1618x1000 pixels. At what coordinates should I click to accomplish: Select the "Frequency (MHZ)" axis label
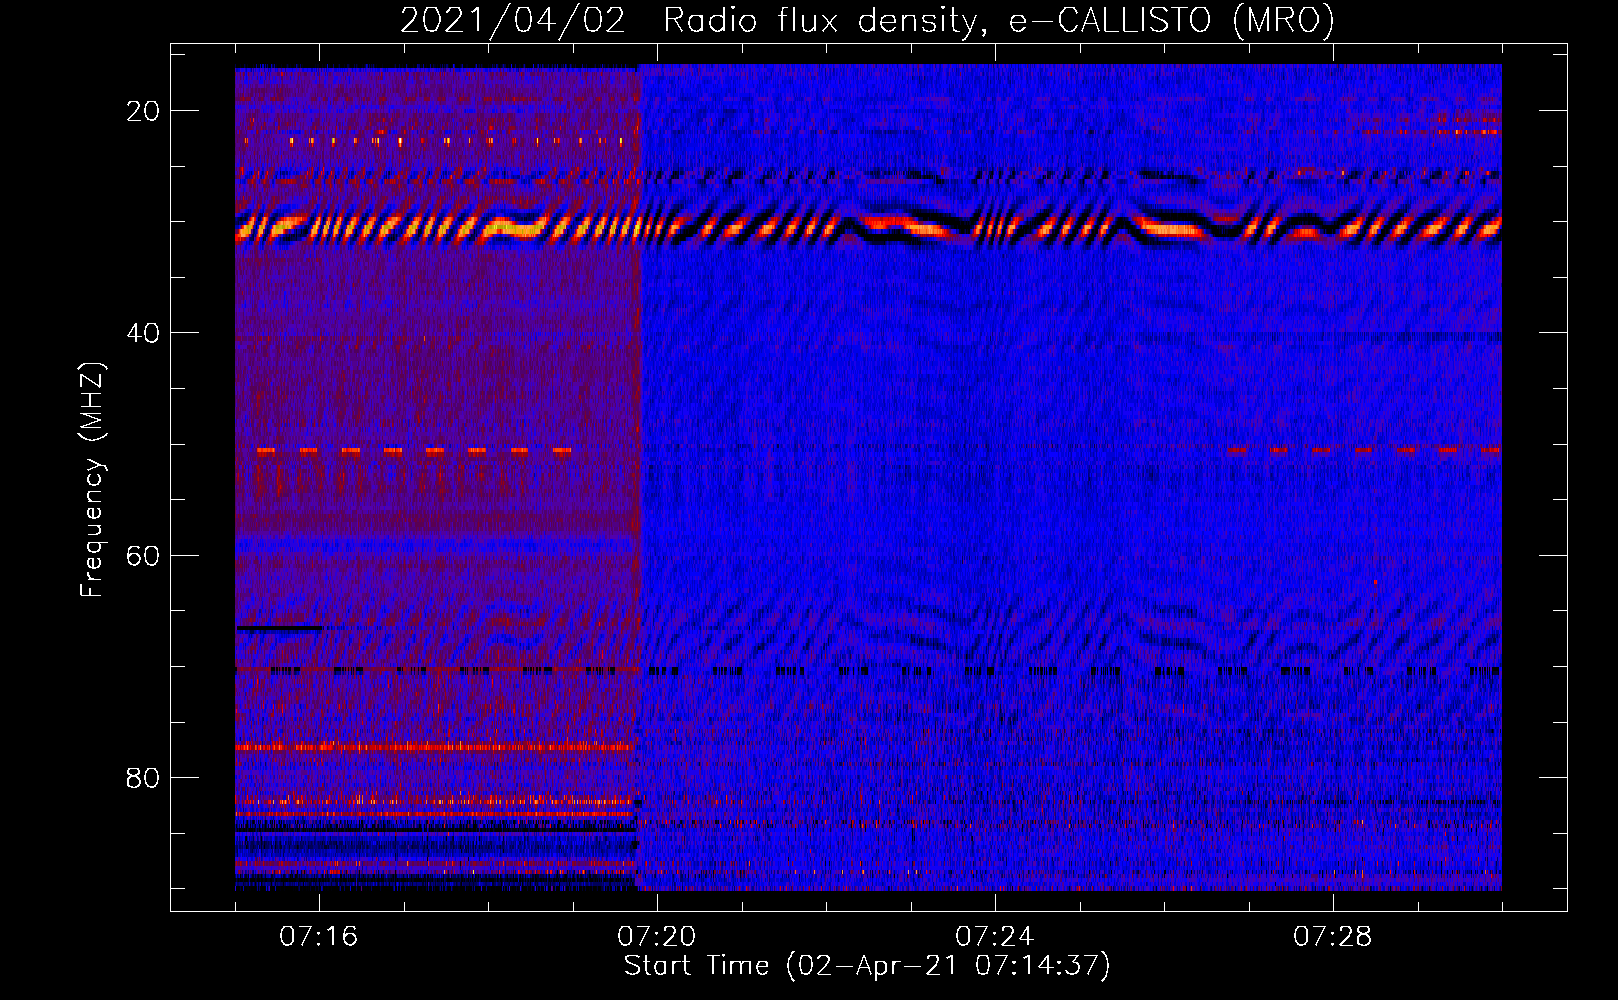[x=92, y=480]
